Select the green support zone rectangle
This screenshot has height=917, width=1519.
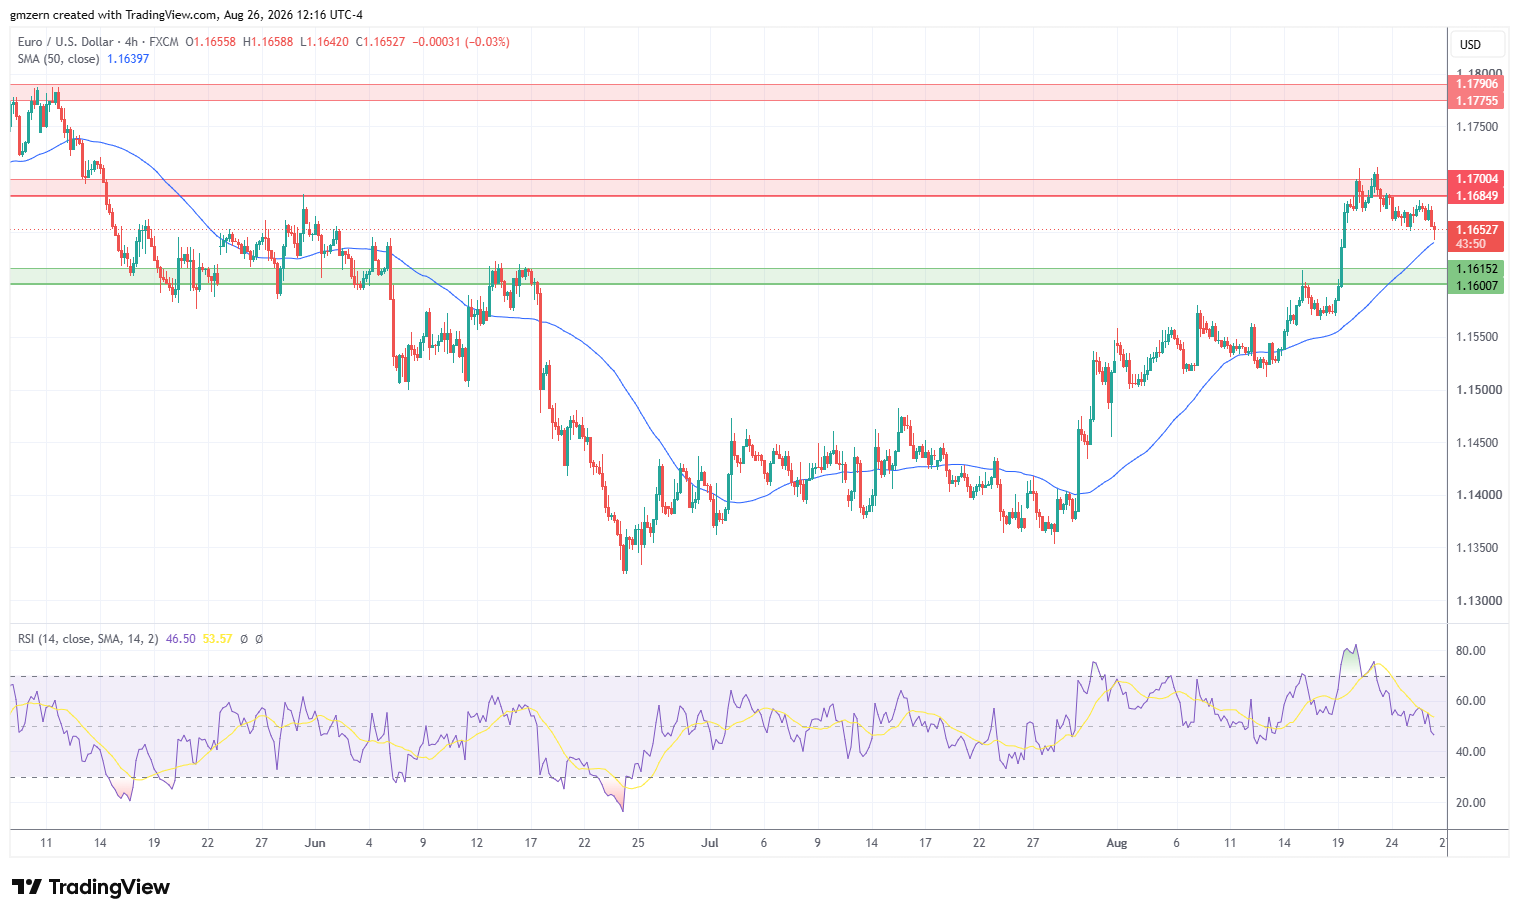point(728,276)
